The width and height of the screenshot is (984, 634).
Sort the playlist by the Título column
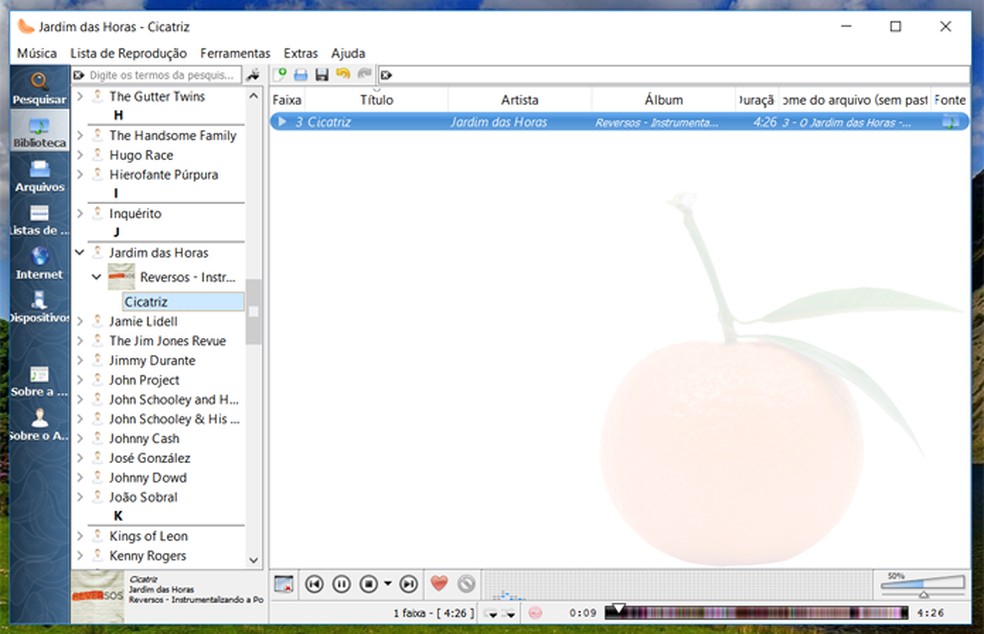click(x=377, y=99)
